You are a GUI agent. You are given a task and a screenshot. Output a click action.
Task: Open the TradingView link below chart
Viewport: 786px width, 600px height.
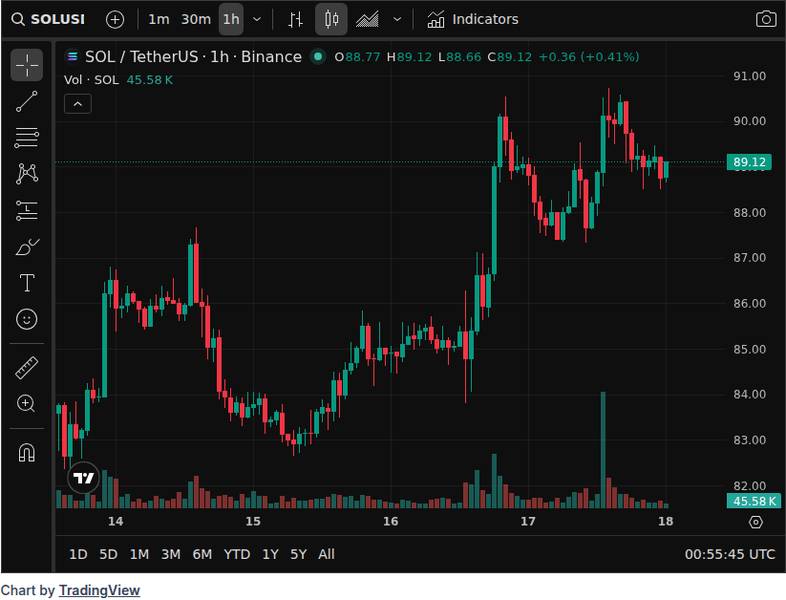(99, 590)
